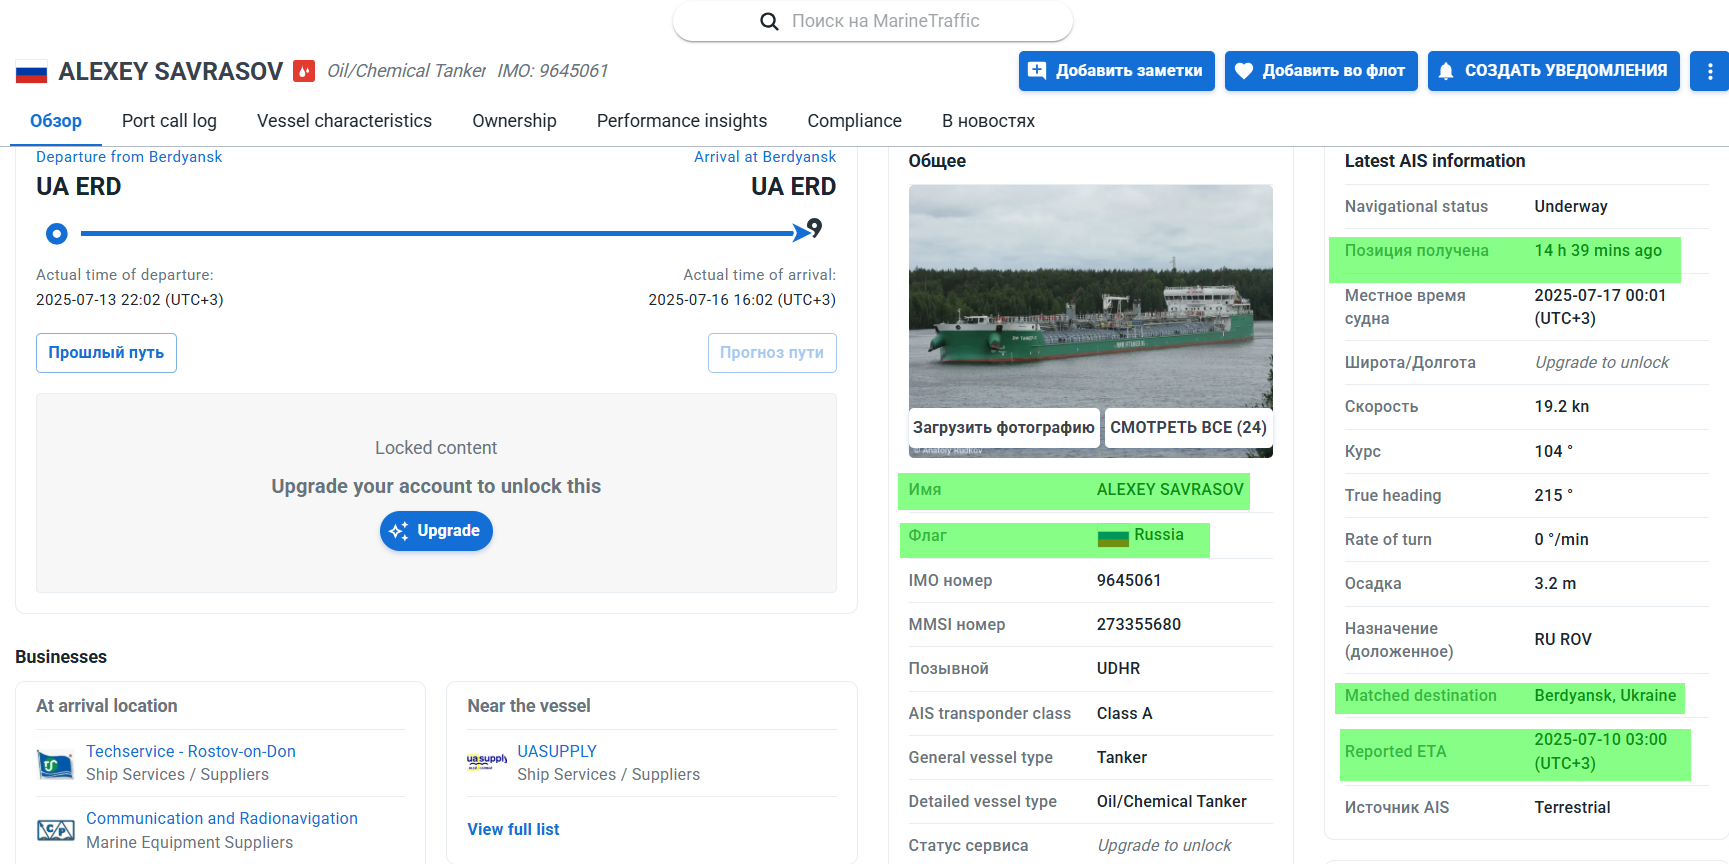
Task: Click the Techservice Rostov-on-Don logo
Action: click(56, 764)
